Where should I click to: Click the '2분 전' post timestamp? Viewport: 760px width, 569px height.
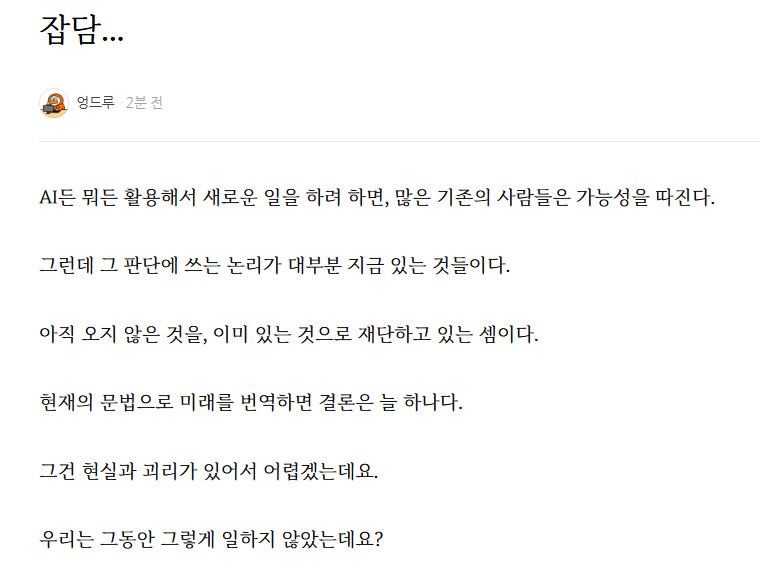144,103
